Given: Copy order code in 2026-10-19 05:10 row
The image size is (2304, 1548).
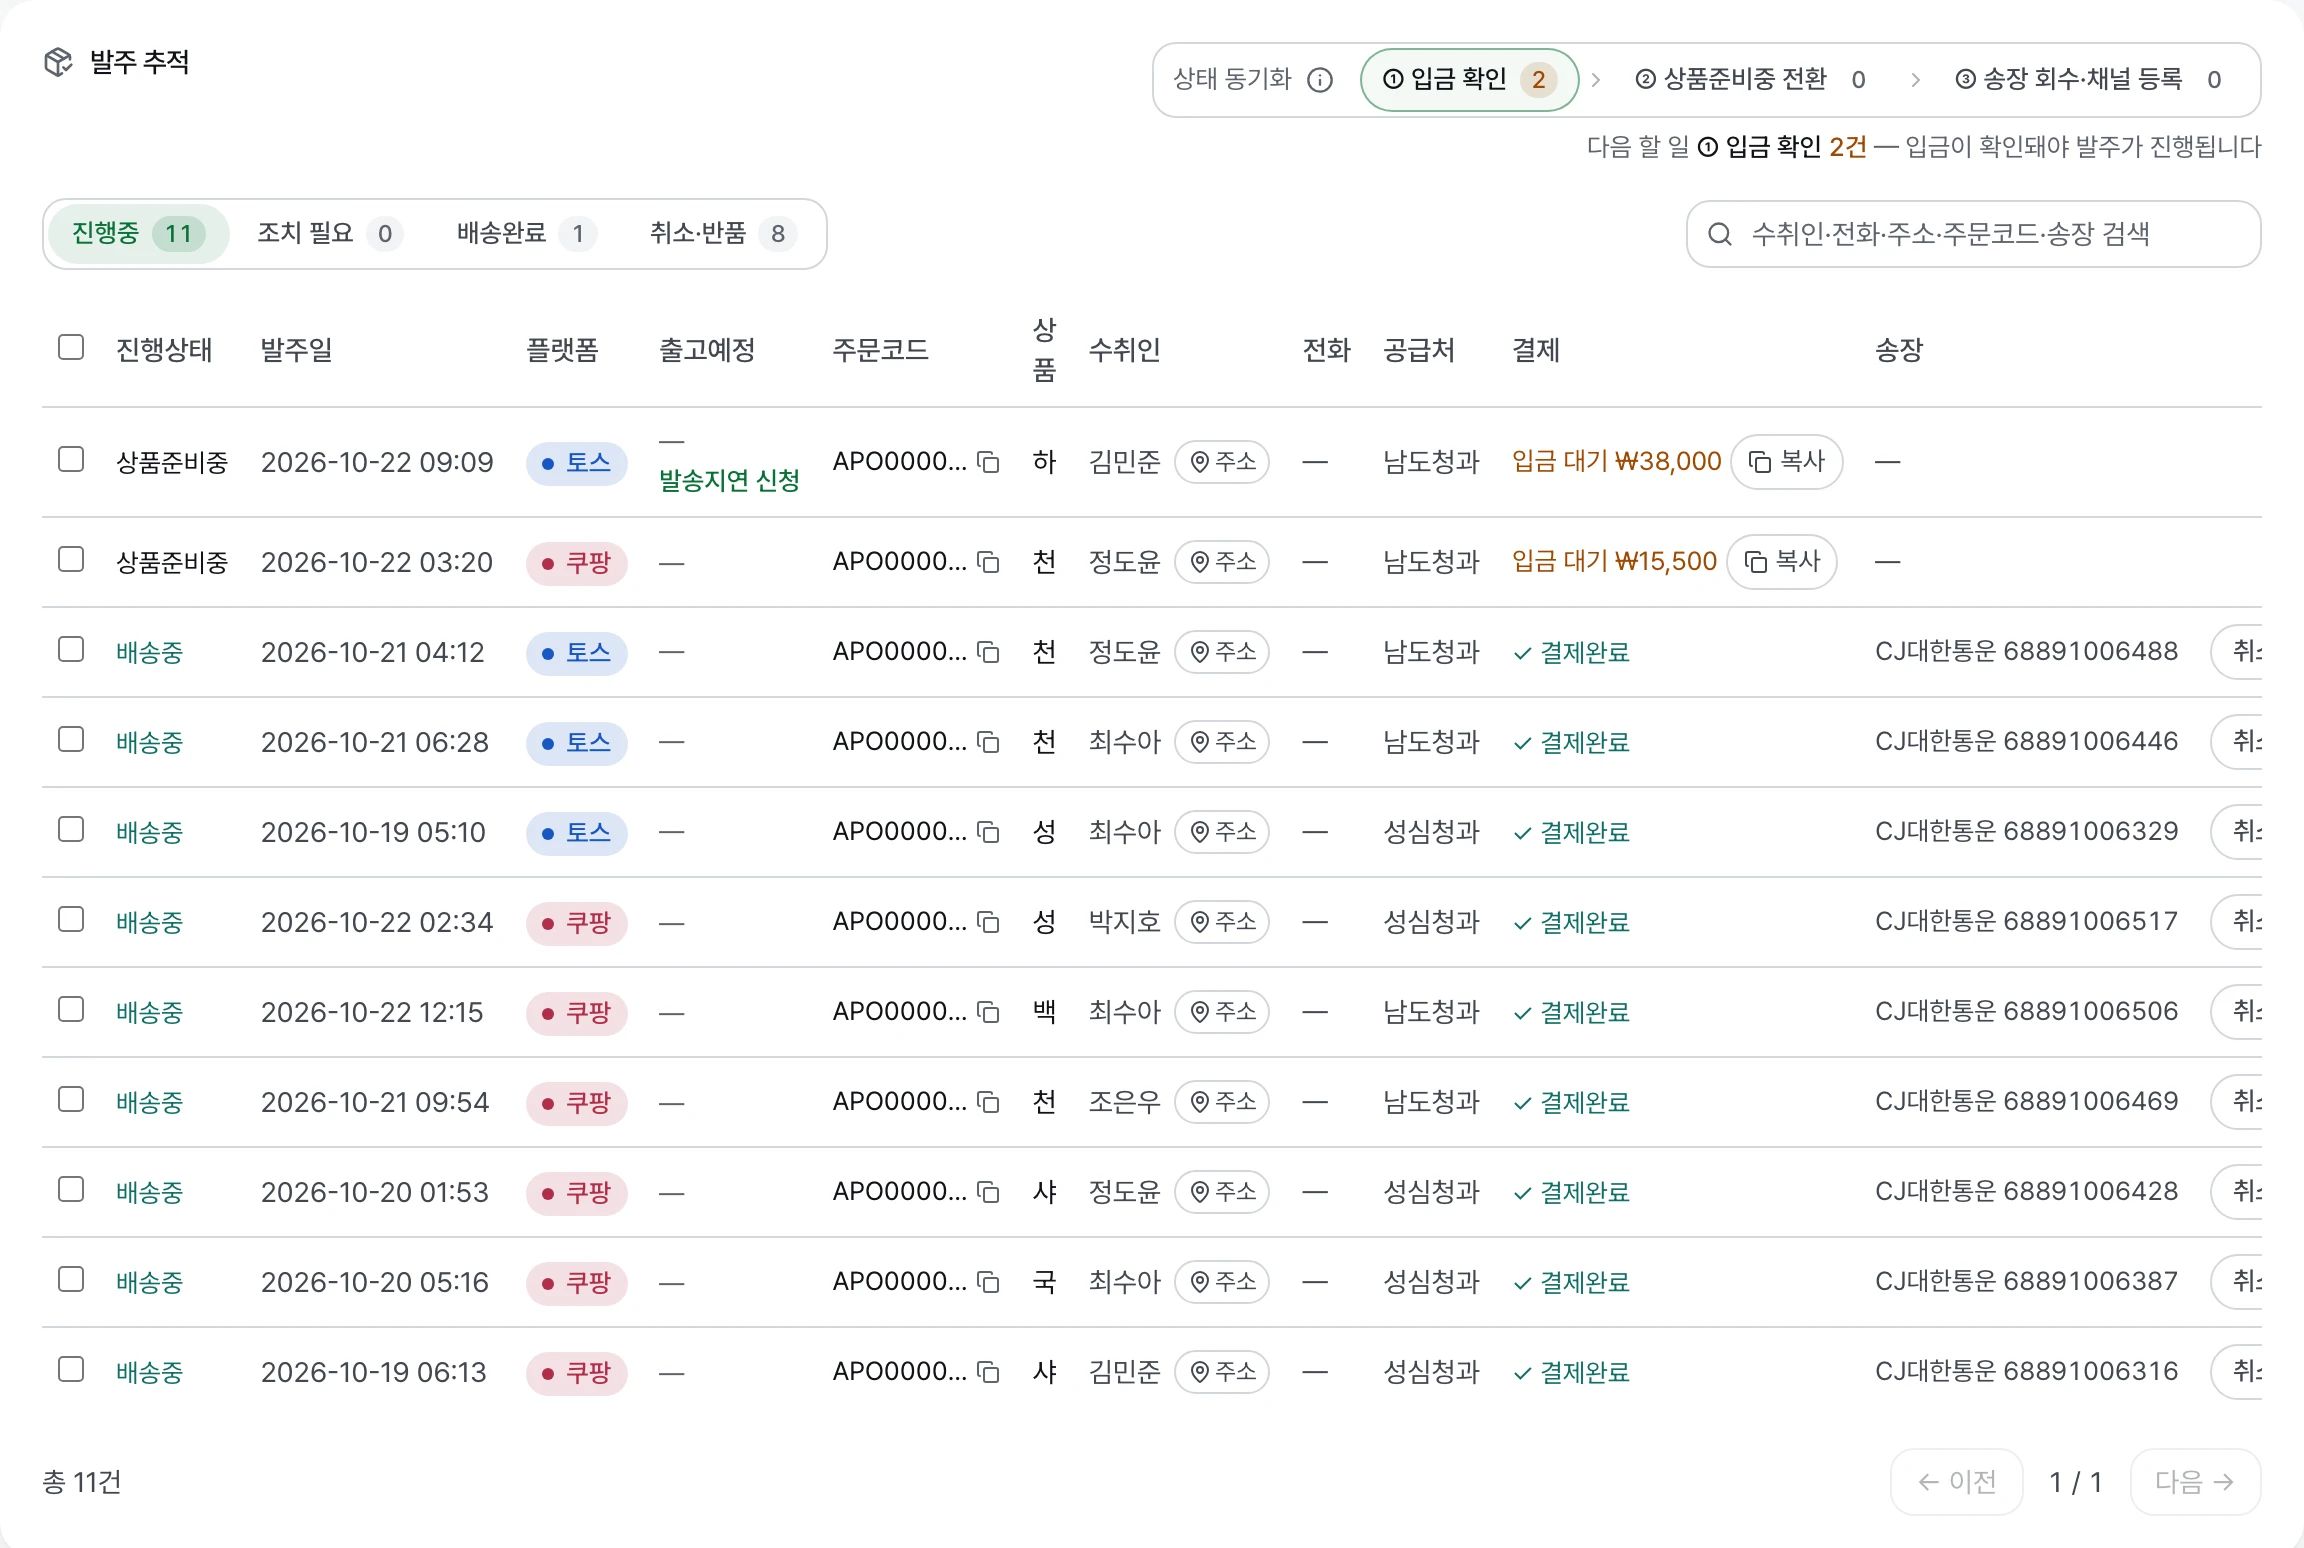Looking at the screenshot, I should 988,832.
